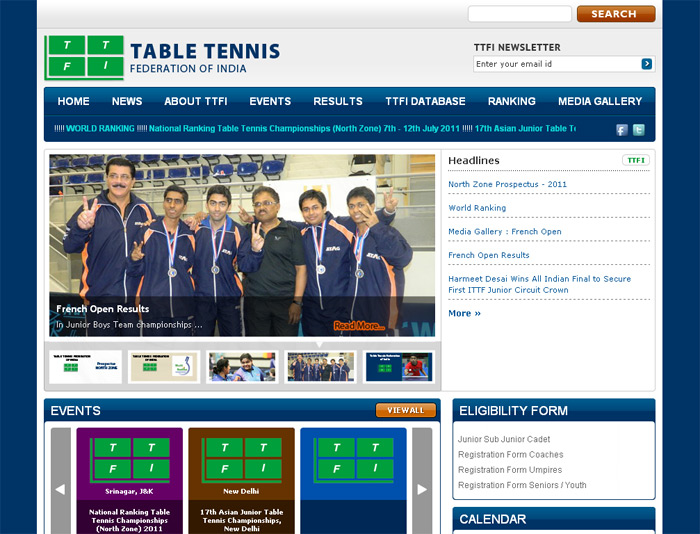The height and width of the screenshot is (534, 700).
Task: Select the table tennis player slideshow thumbnail
Action: [x=398, y=367]
